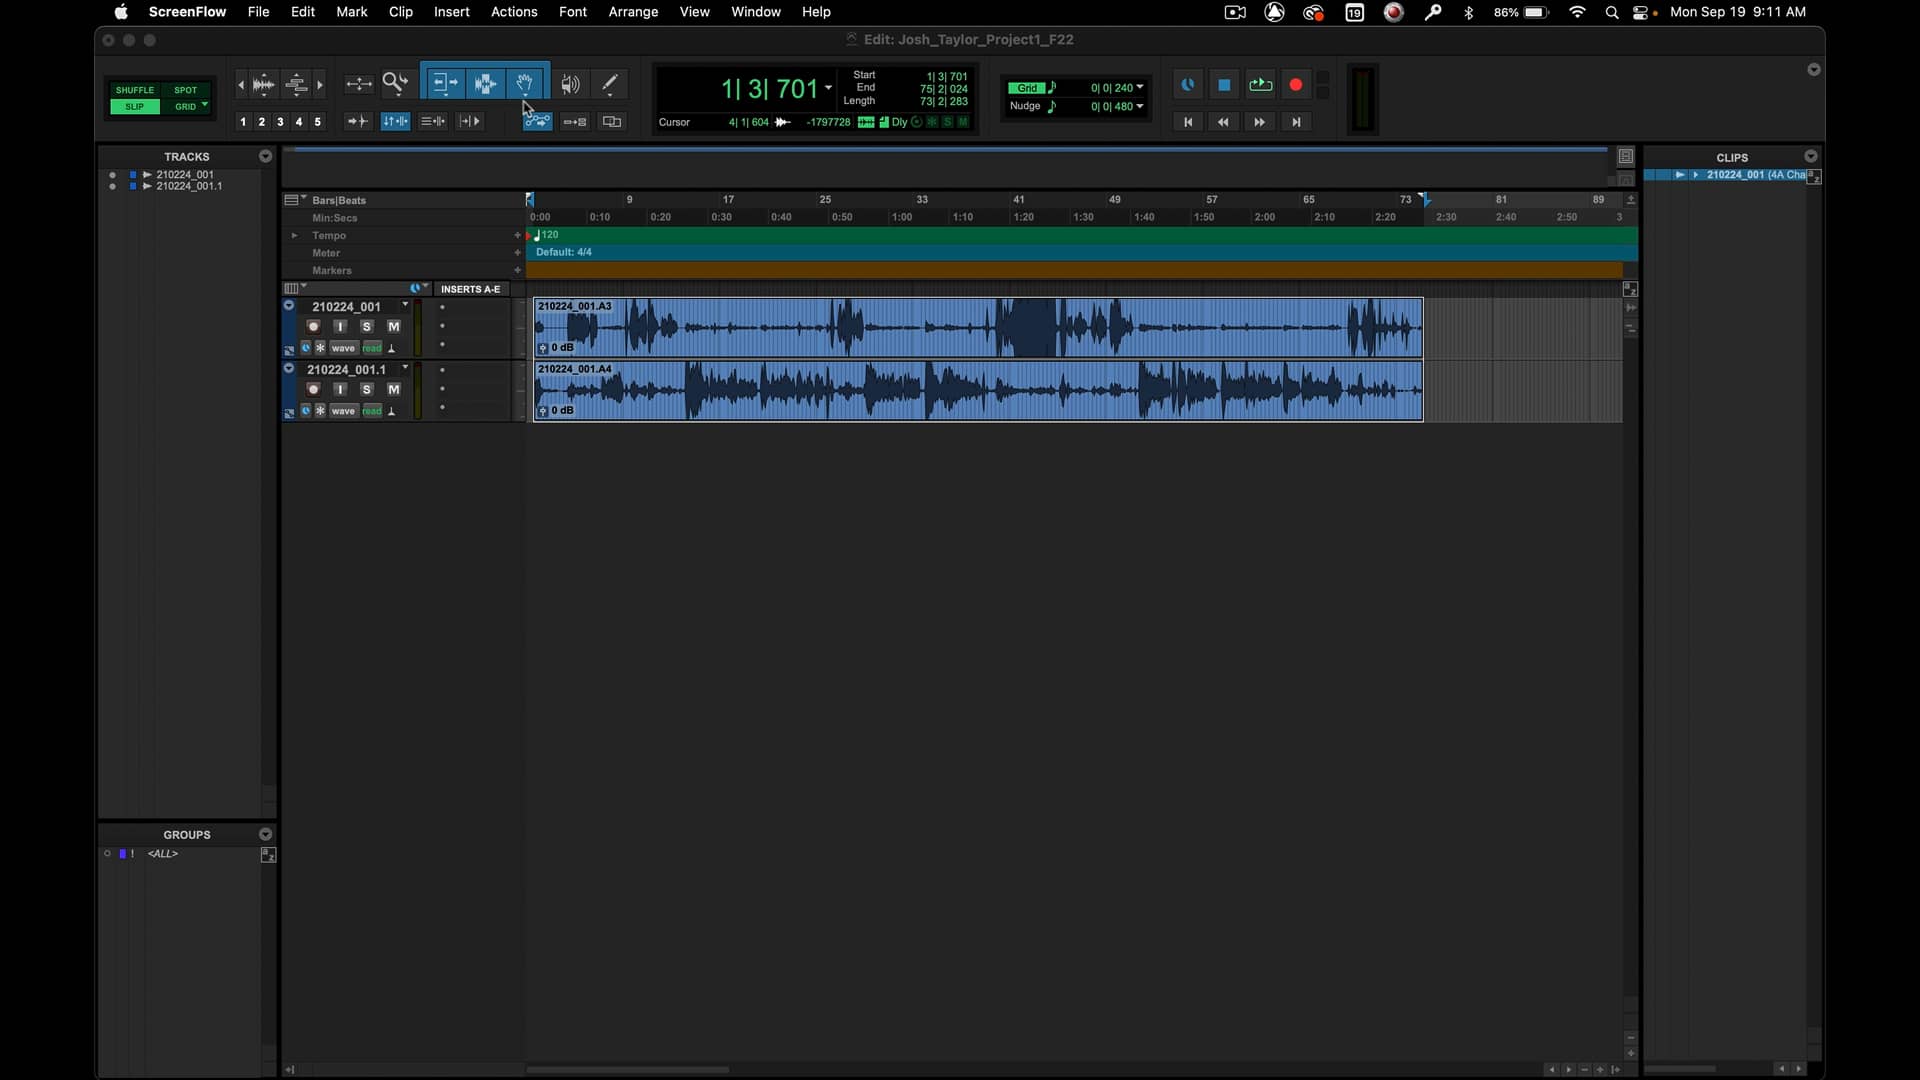Image resolution: width=1920 pixels, height=1080 pixels.
Task: Click the Stop transport button
Action: click(x=1224, y=85)
